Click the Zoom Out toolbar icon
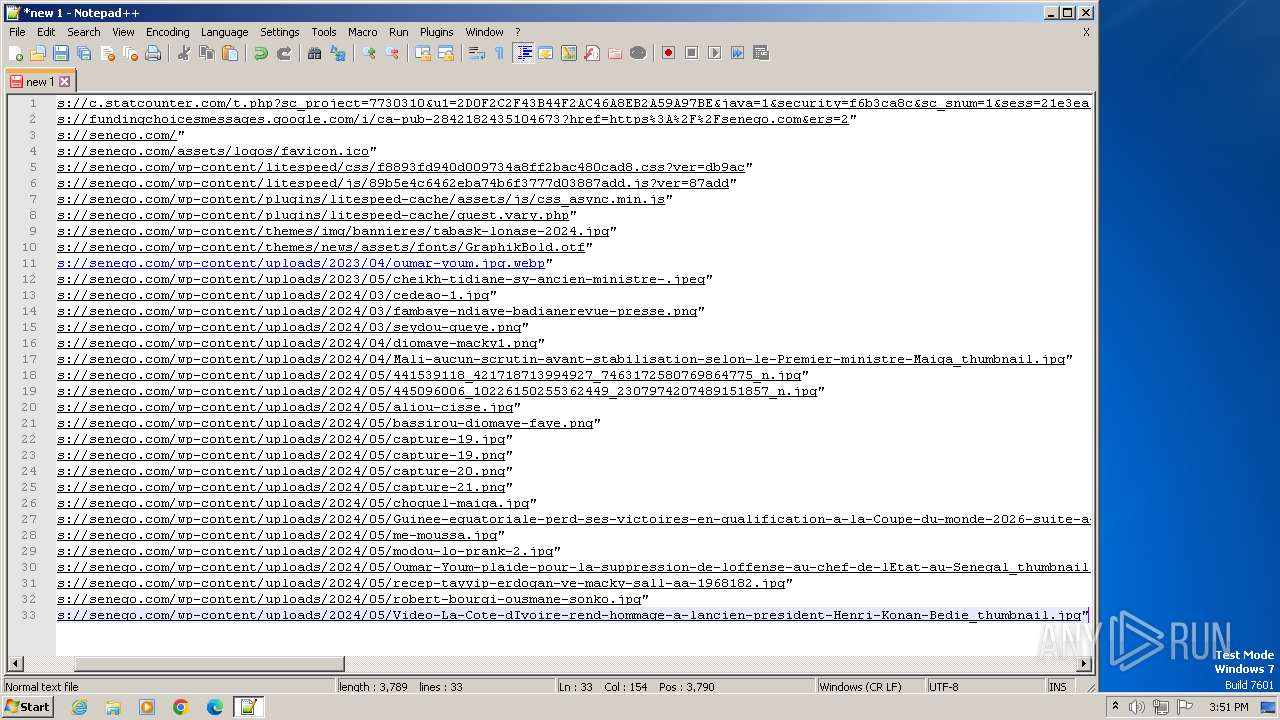 [x=392, y=53]
